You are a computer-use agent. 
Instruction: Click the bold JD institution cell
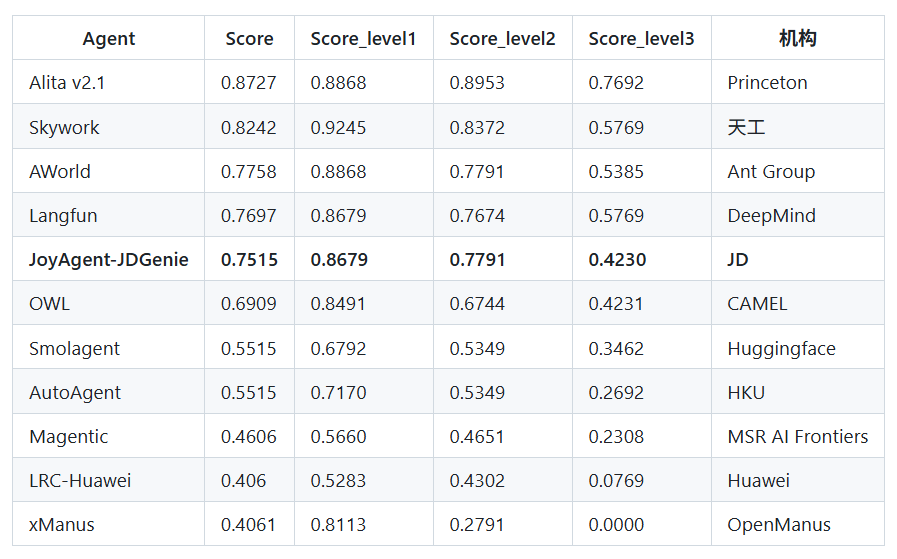[x=797, y=259]
